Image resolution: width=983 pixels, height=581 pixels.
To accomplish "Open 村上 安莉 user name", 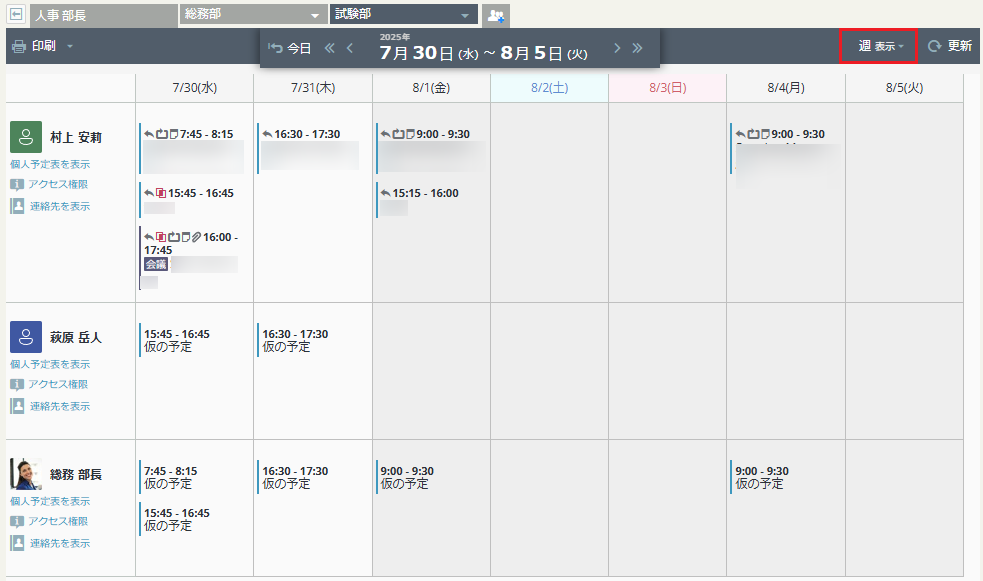I will 76,137.
